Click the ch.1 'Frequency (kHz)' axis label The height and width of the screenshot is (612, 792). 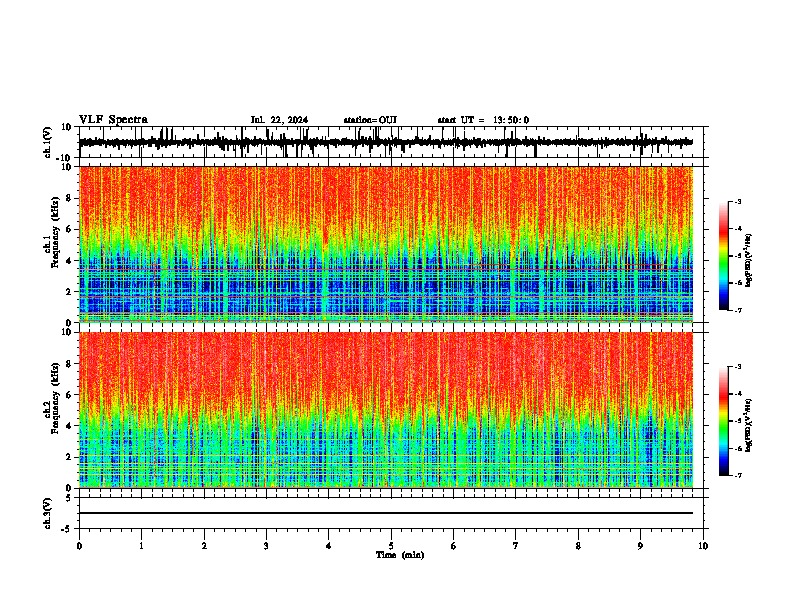[x=55, y=232]
